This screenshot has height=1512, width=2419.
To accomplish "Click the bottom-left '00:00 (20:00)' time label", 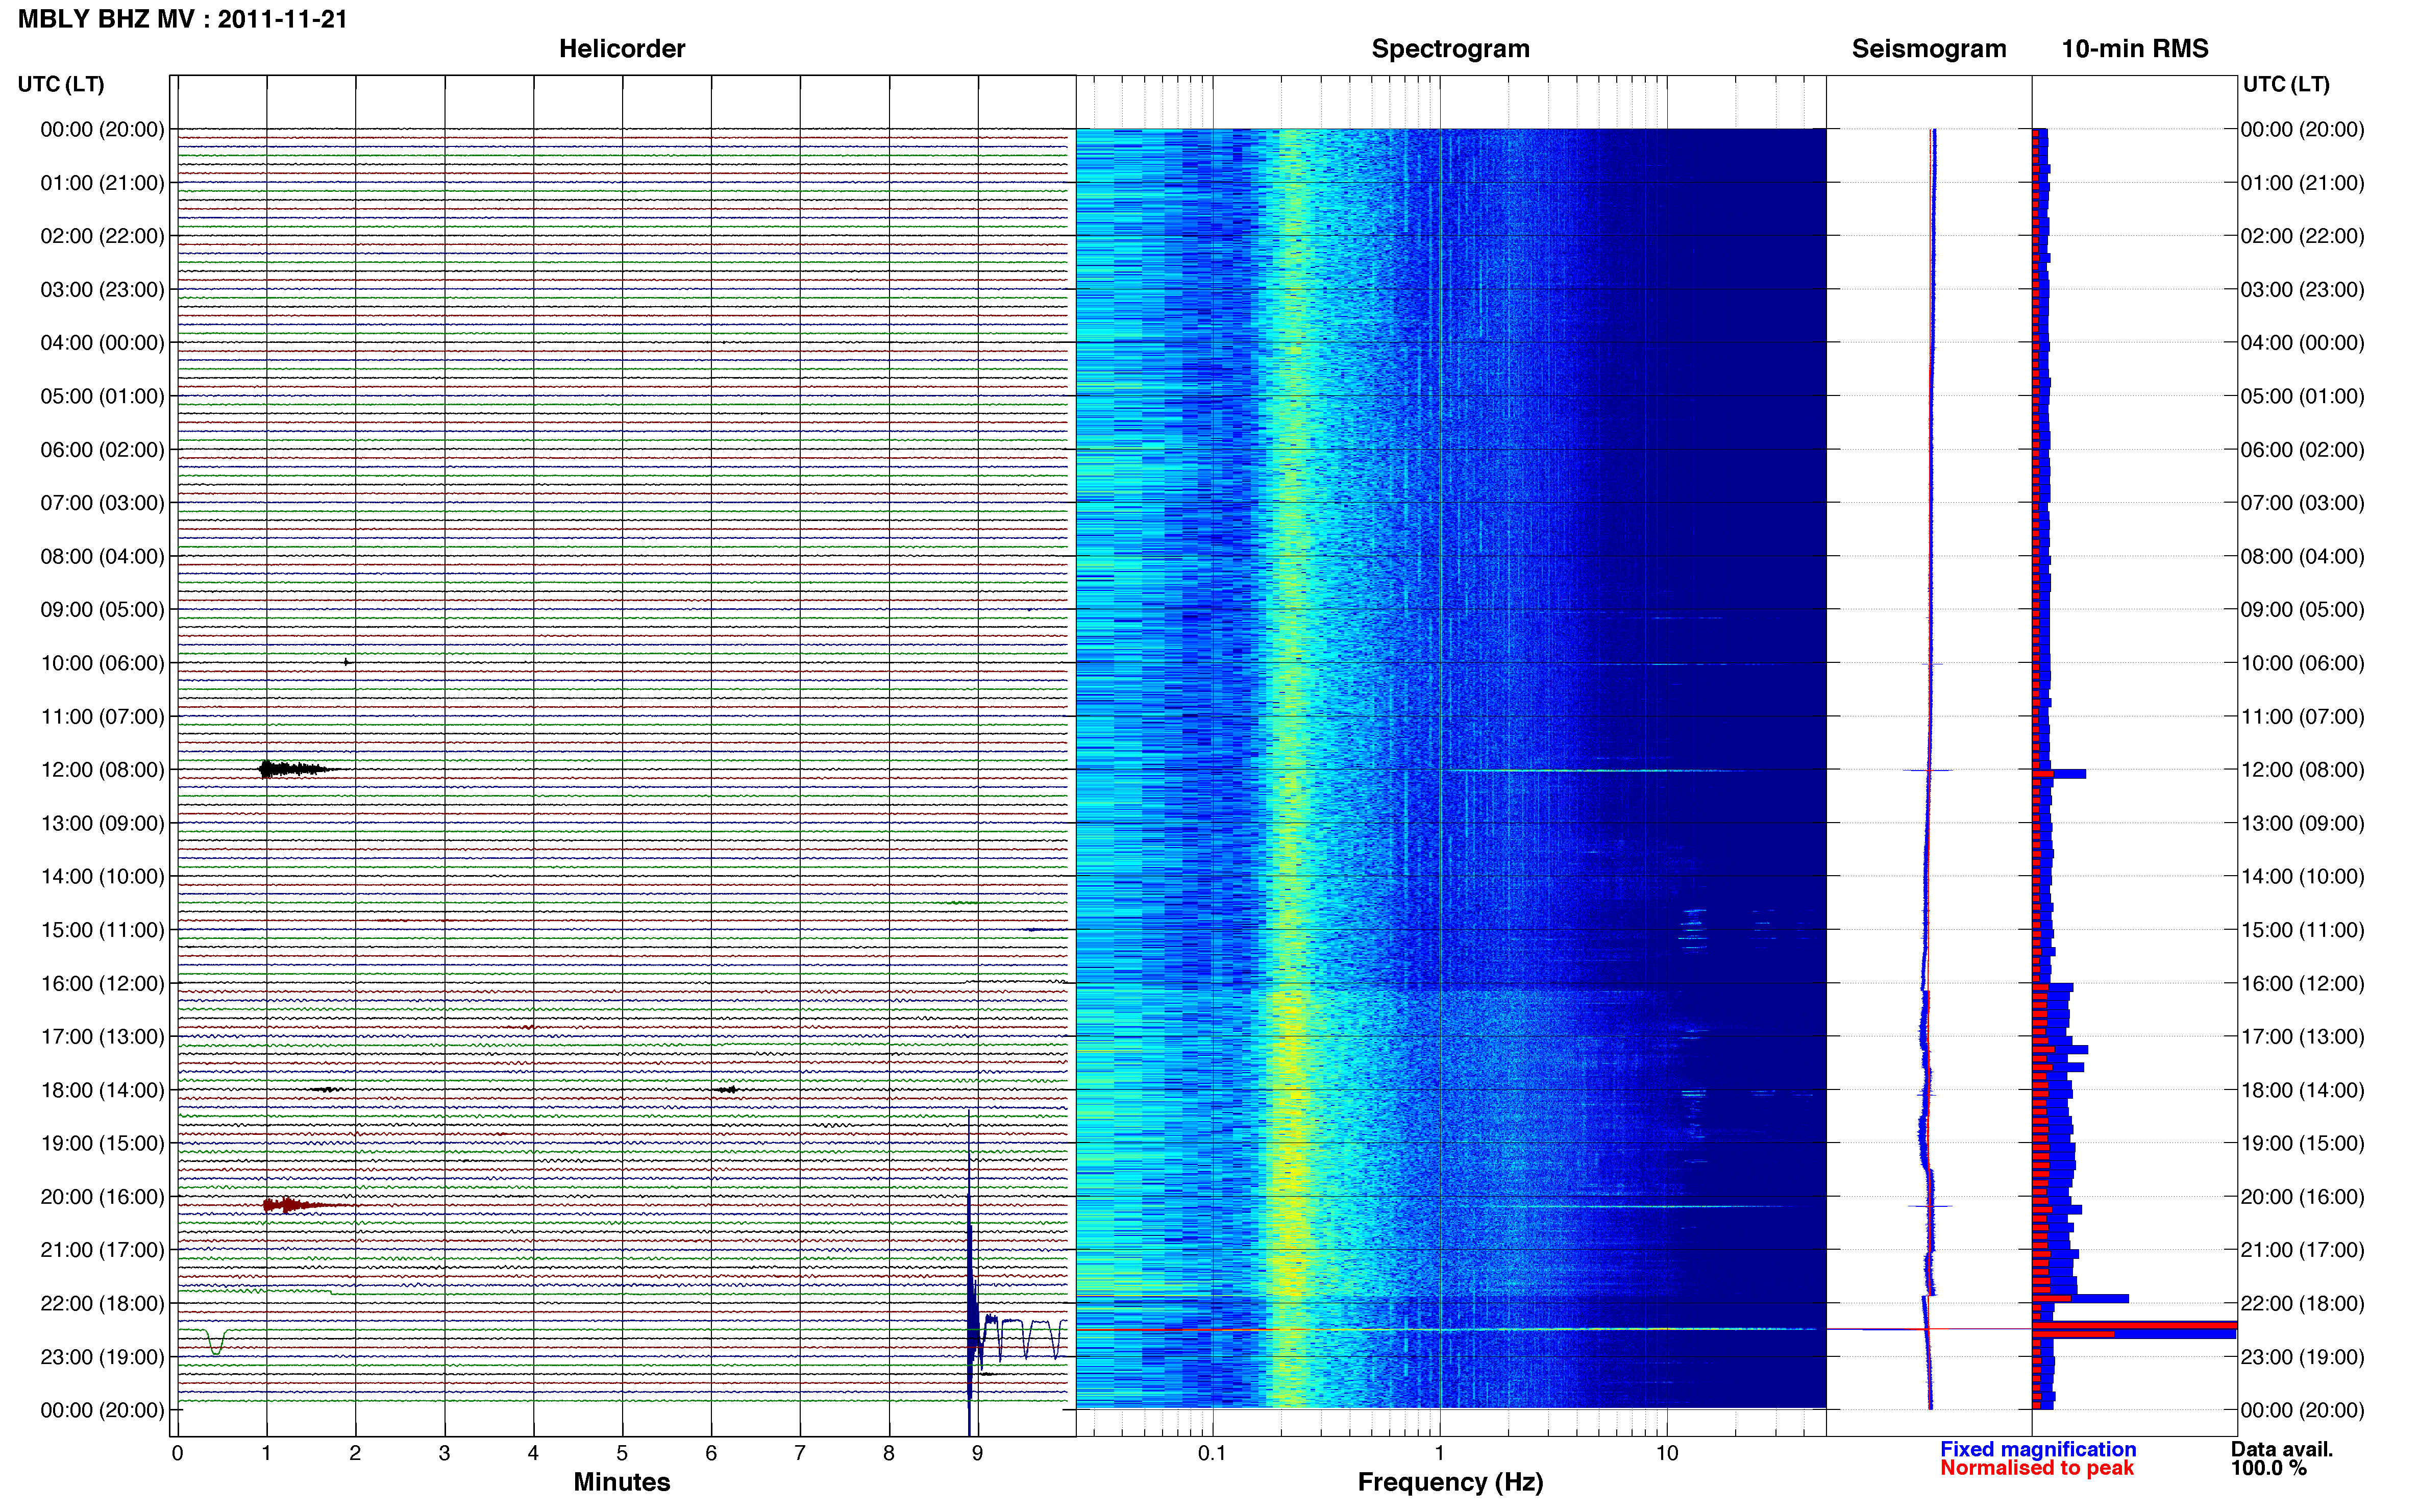I will pos(102,1411).
